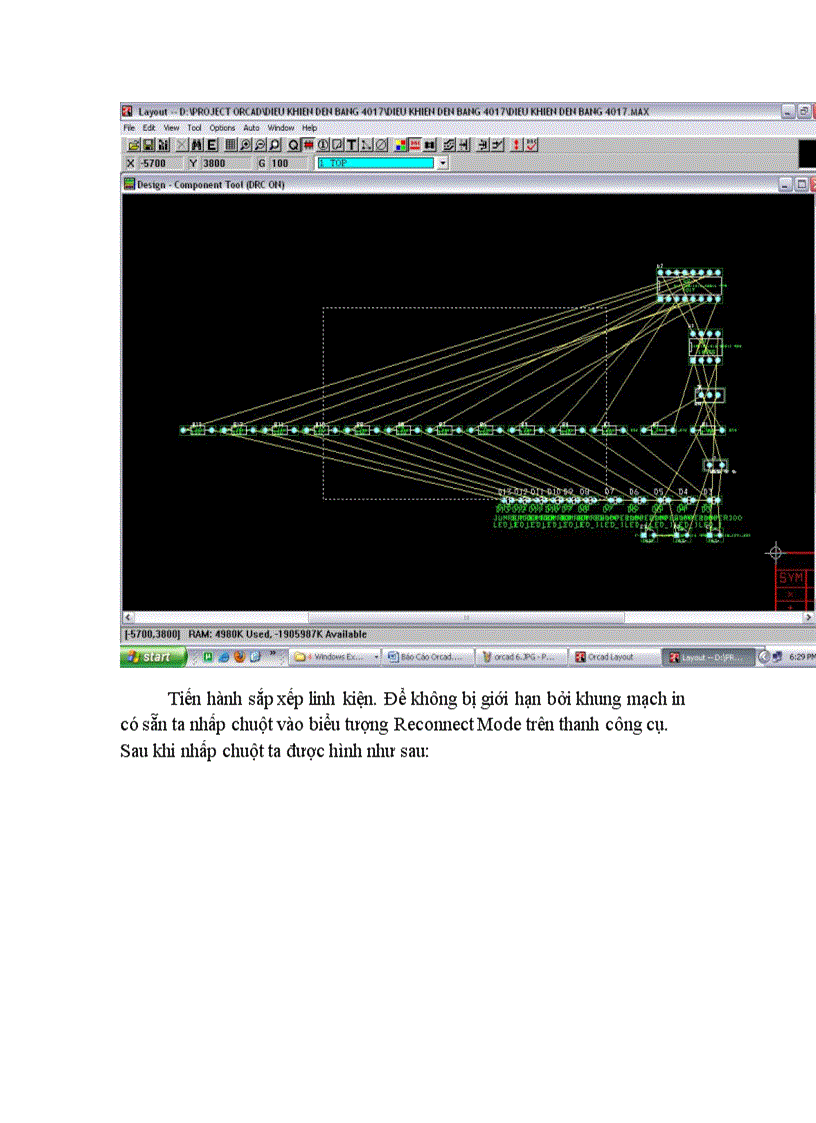The image size is (816, 1123).
Task: Open the Find (binoculars) tool
Action: [196, 145]
